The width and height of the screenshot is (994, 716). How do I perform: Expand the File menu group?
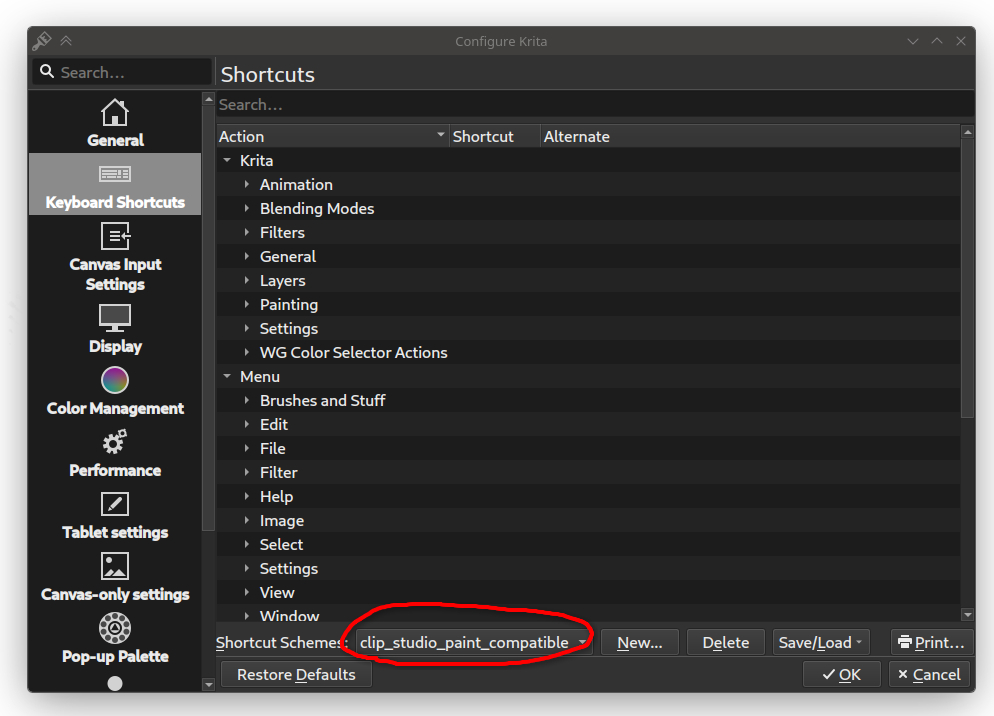click(247, 449)
